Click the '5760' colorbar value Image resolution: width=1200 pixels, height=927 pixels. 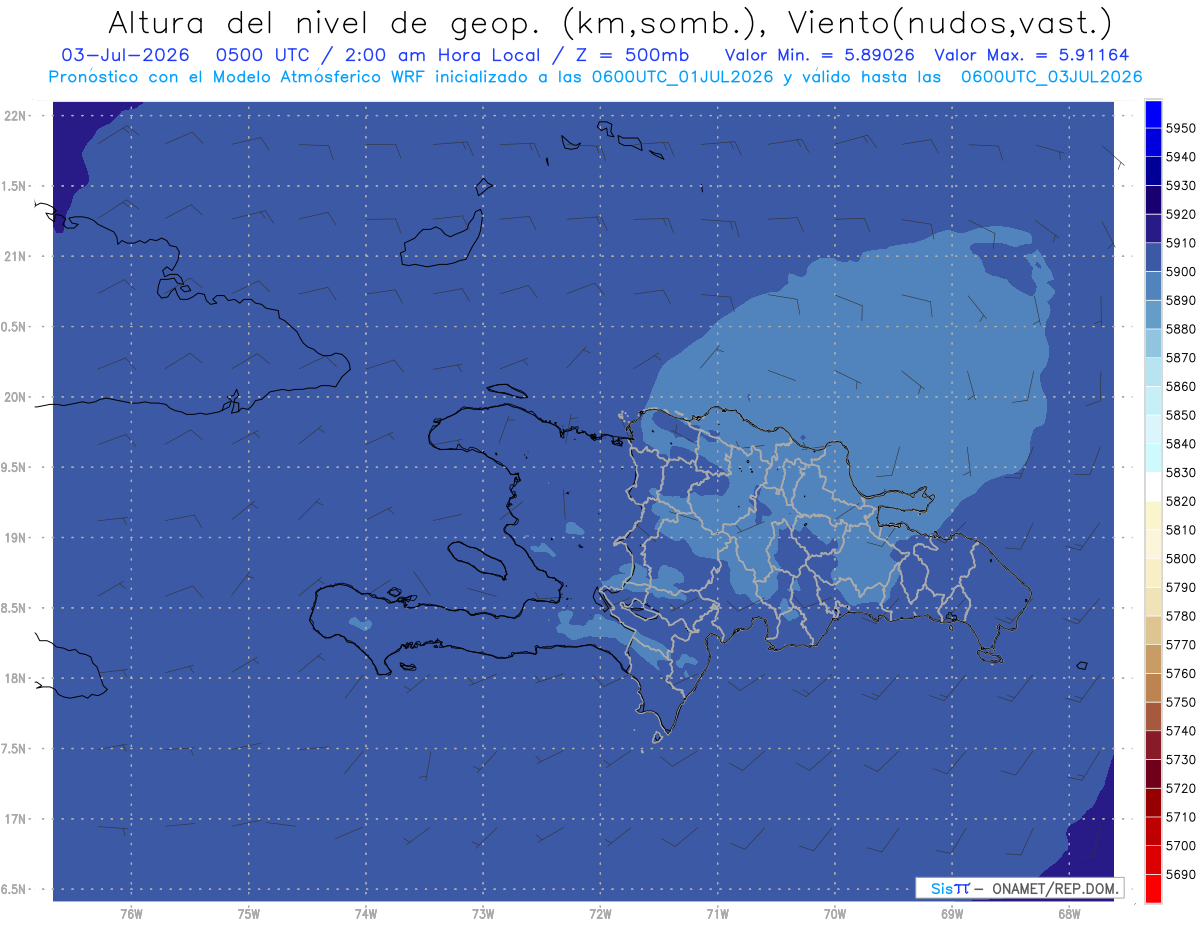1181,673
